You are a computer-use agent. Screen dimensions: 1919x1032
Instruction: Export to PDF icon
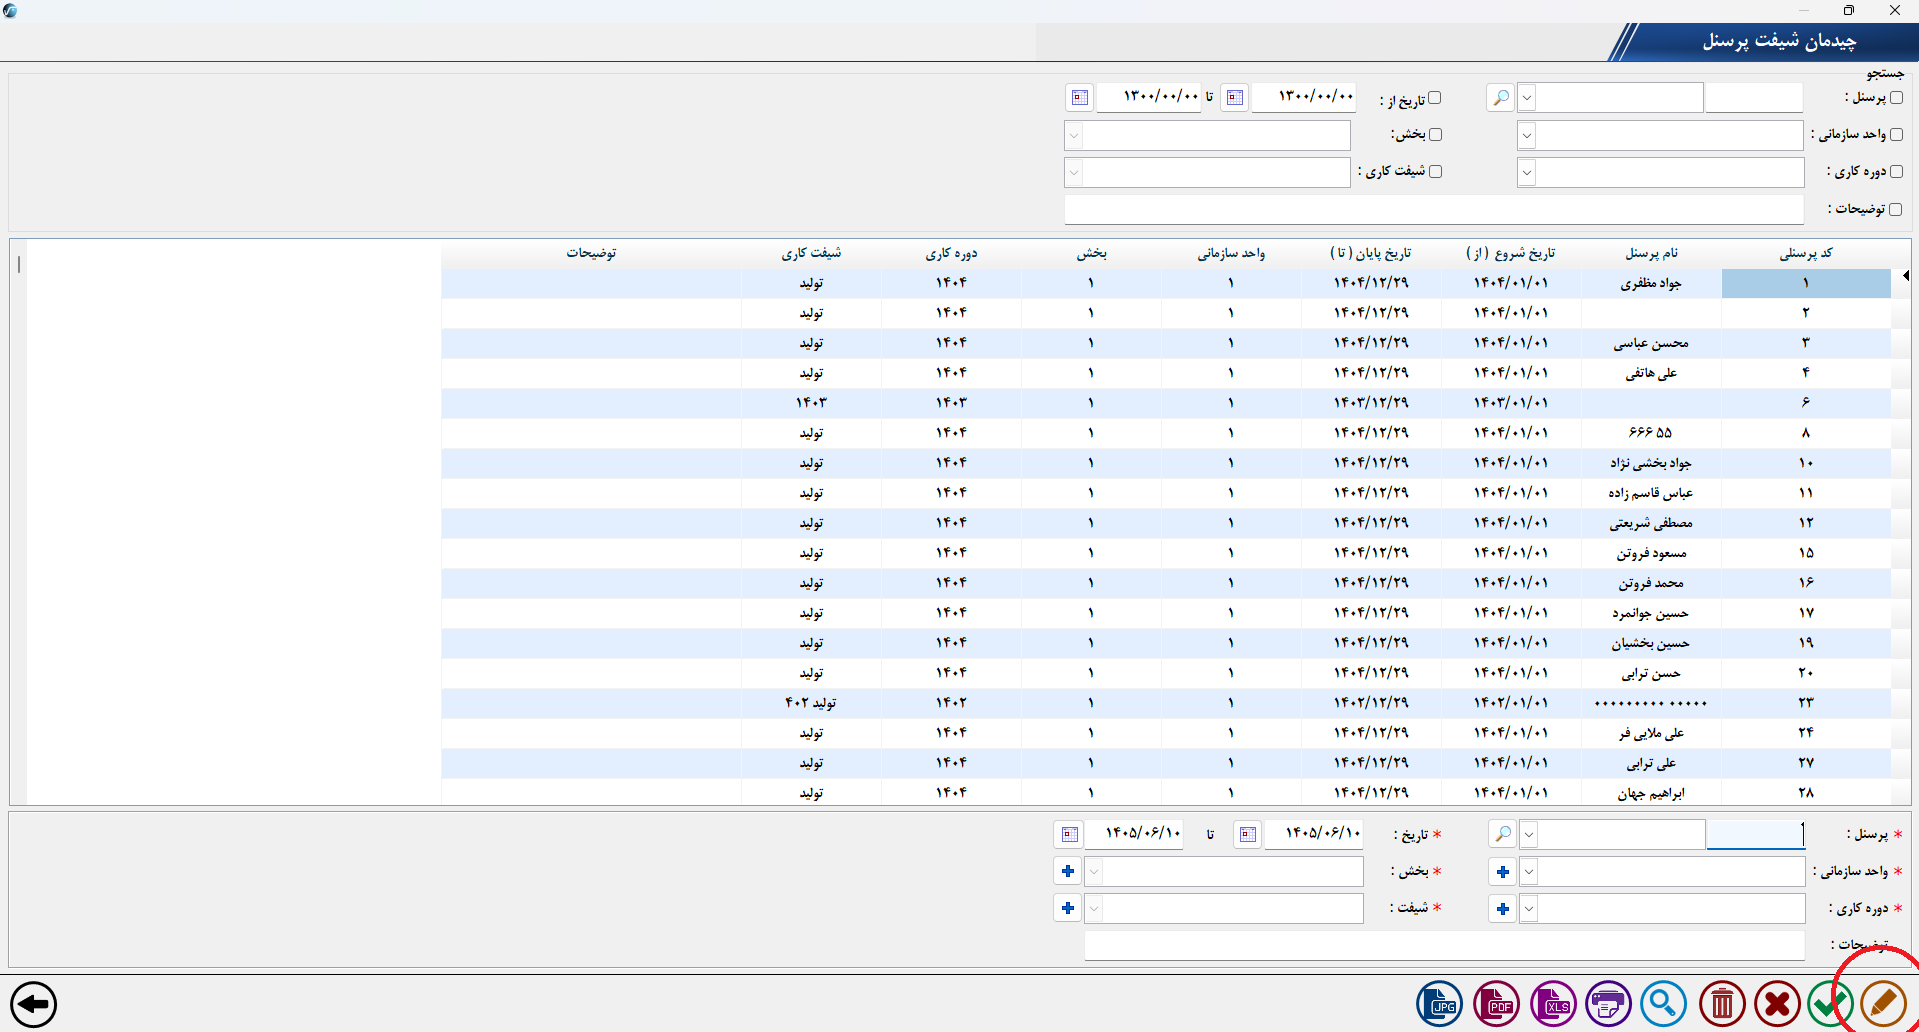coord(1496,1003)
